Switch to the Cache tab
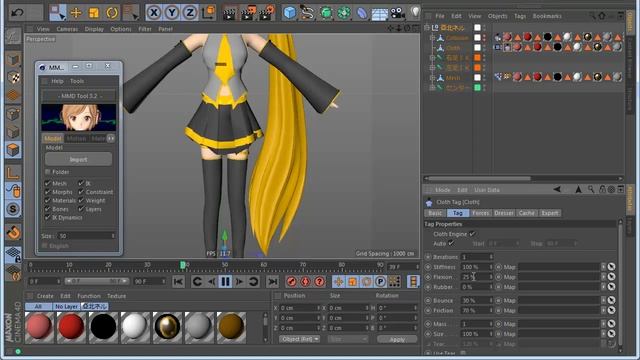Viewport: 640px width, 360px height. tap(527, 213)
